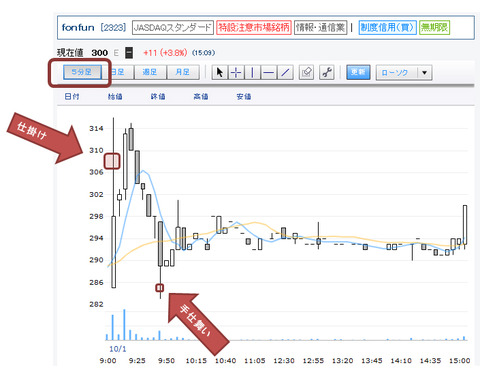Click the 314 price axis label
The width and height of the screenshot is (480, 374).
click(x=96, y=128)
